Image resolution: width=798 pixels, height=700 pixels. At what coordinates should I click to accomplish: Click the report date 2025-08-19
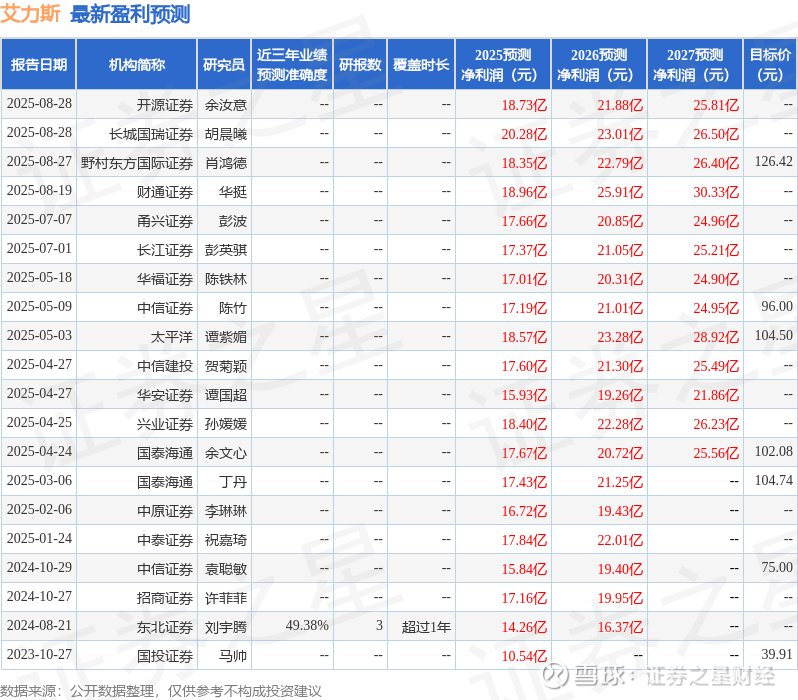(39, 190)
